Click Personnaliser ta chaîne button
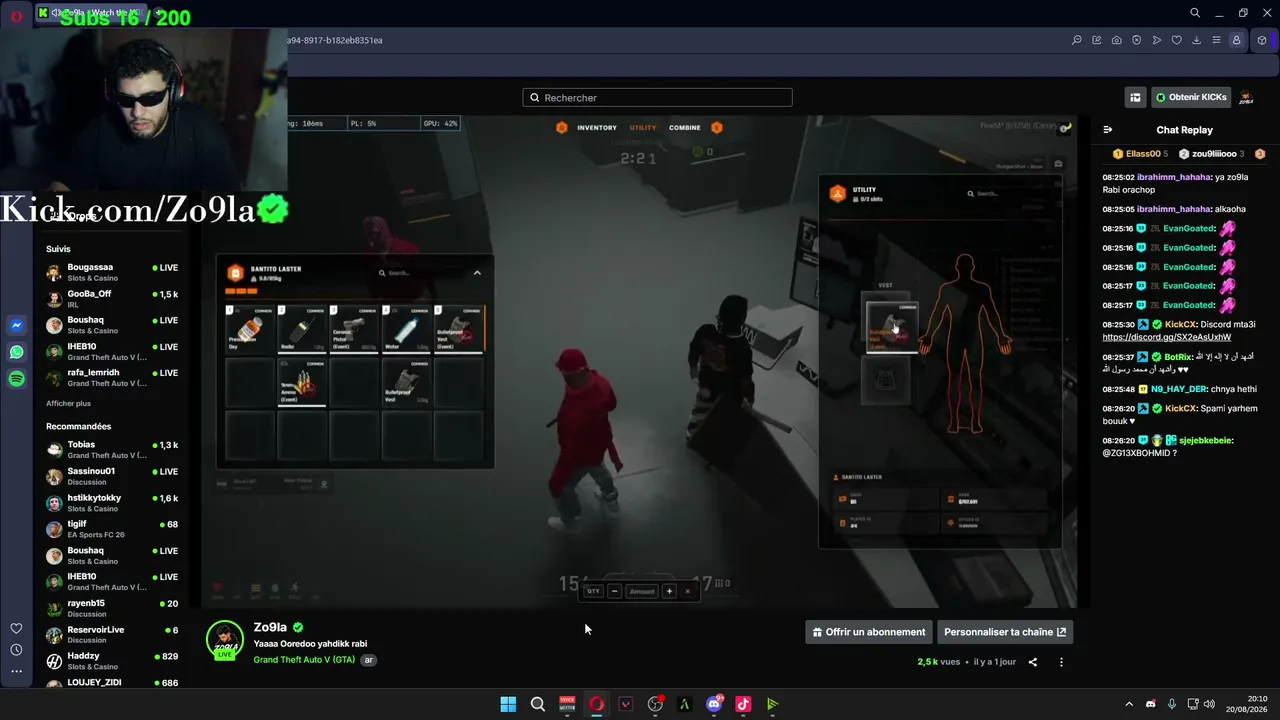The image size is (1280, 720). [x=1005, y=632]
